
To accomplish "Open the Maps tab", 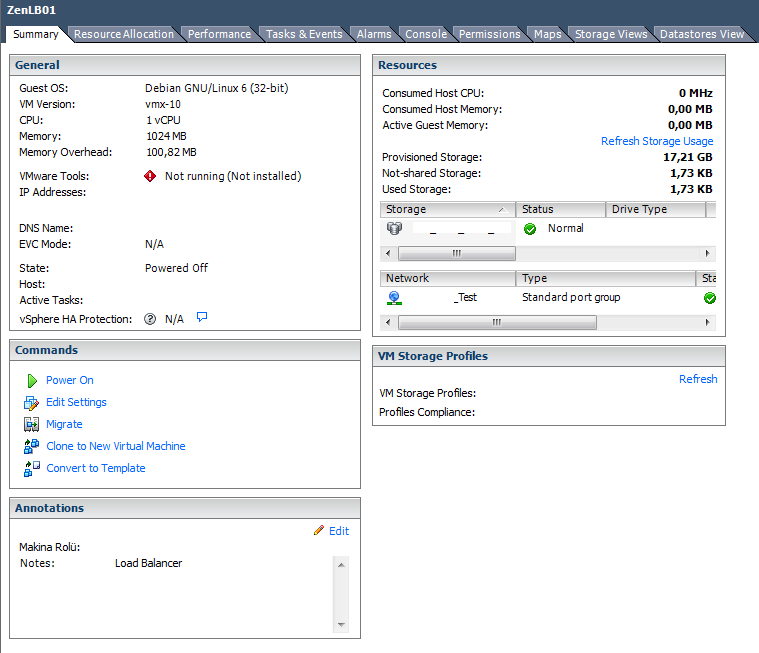I will coord(548,34).
